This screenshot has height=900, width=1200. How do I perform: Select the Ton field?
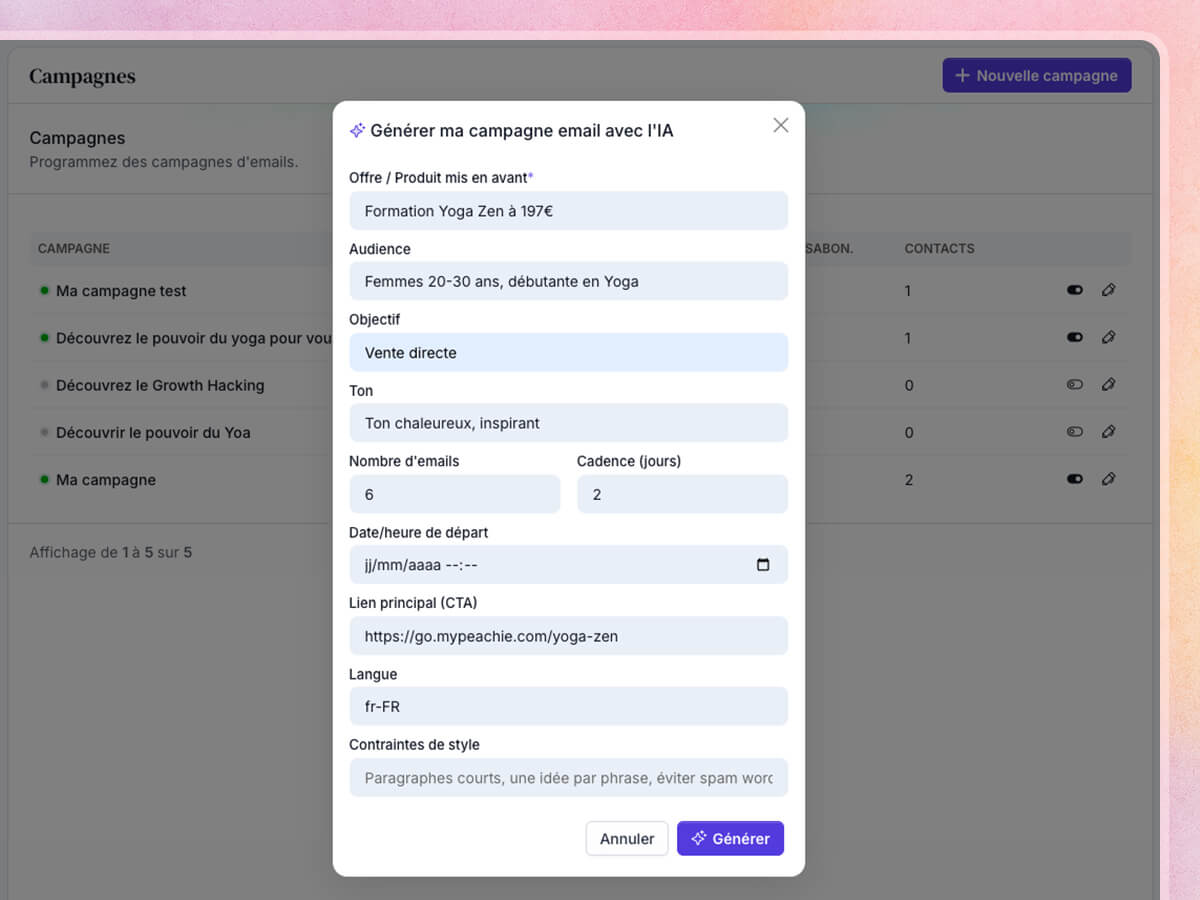568,423
